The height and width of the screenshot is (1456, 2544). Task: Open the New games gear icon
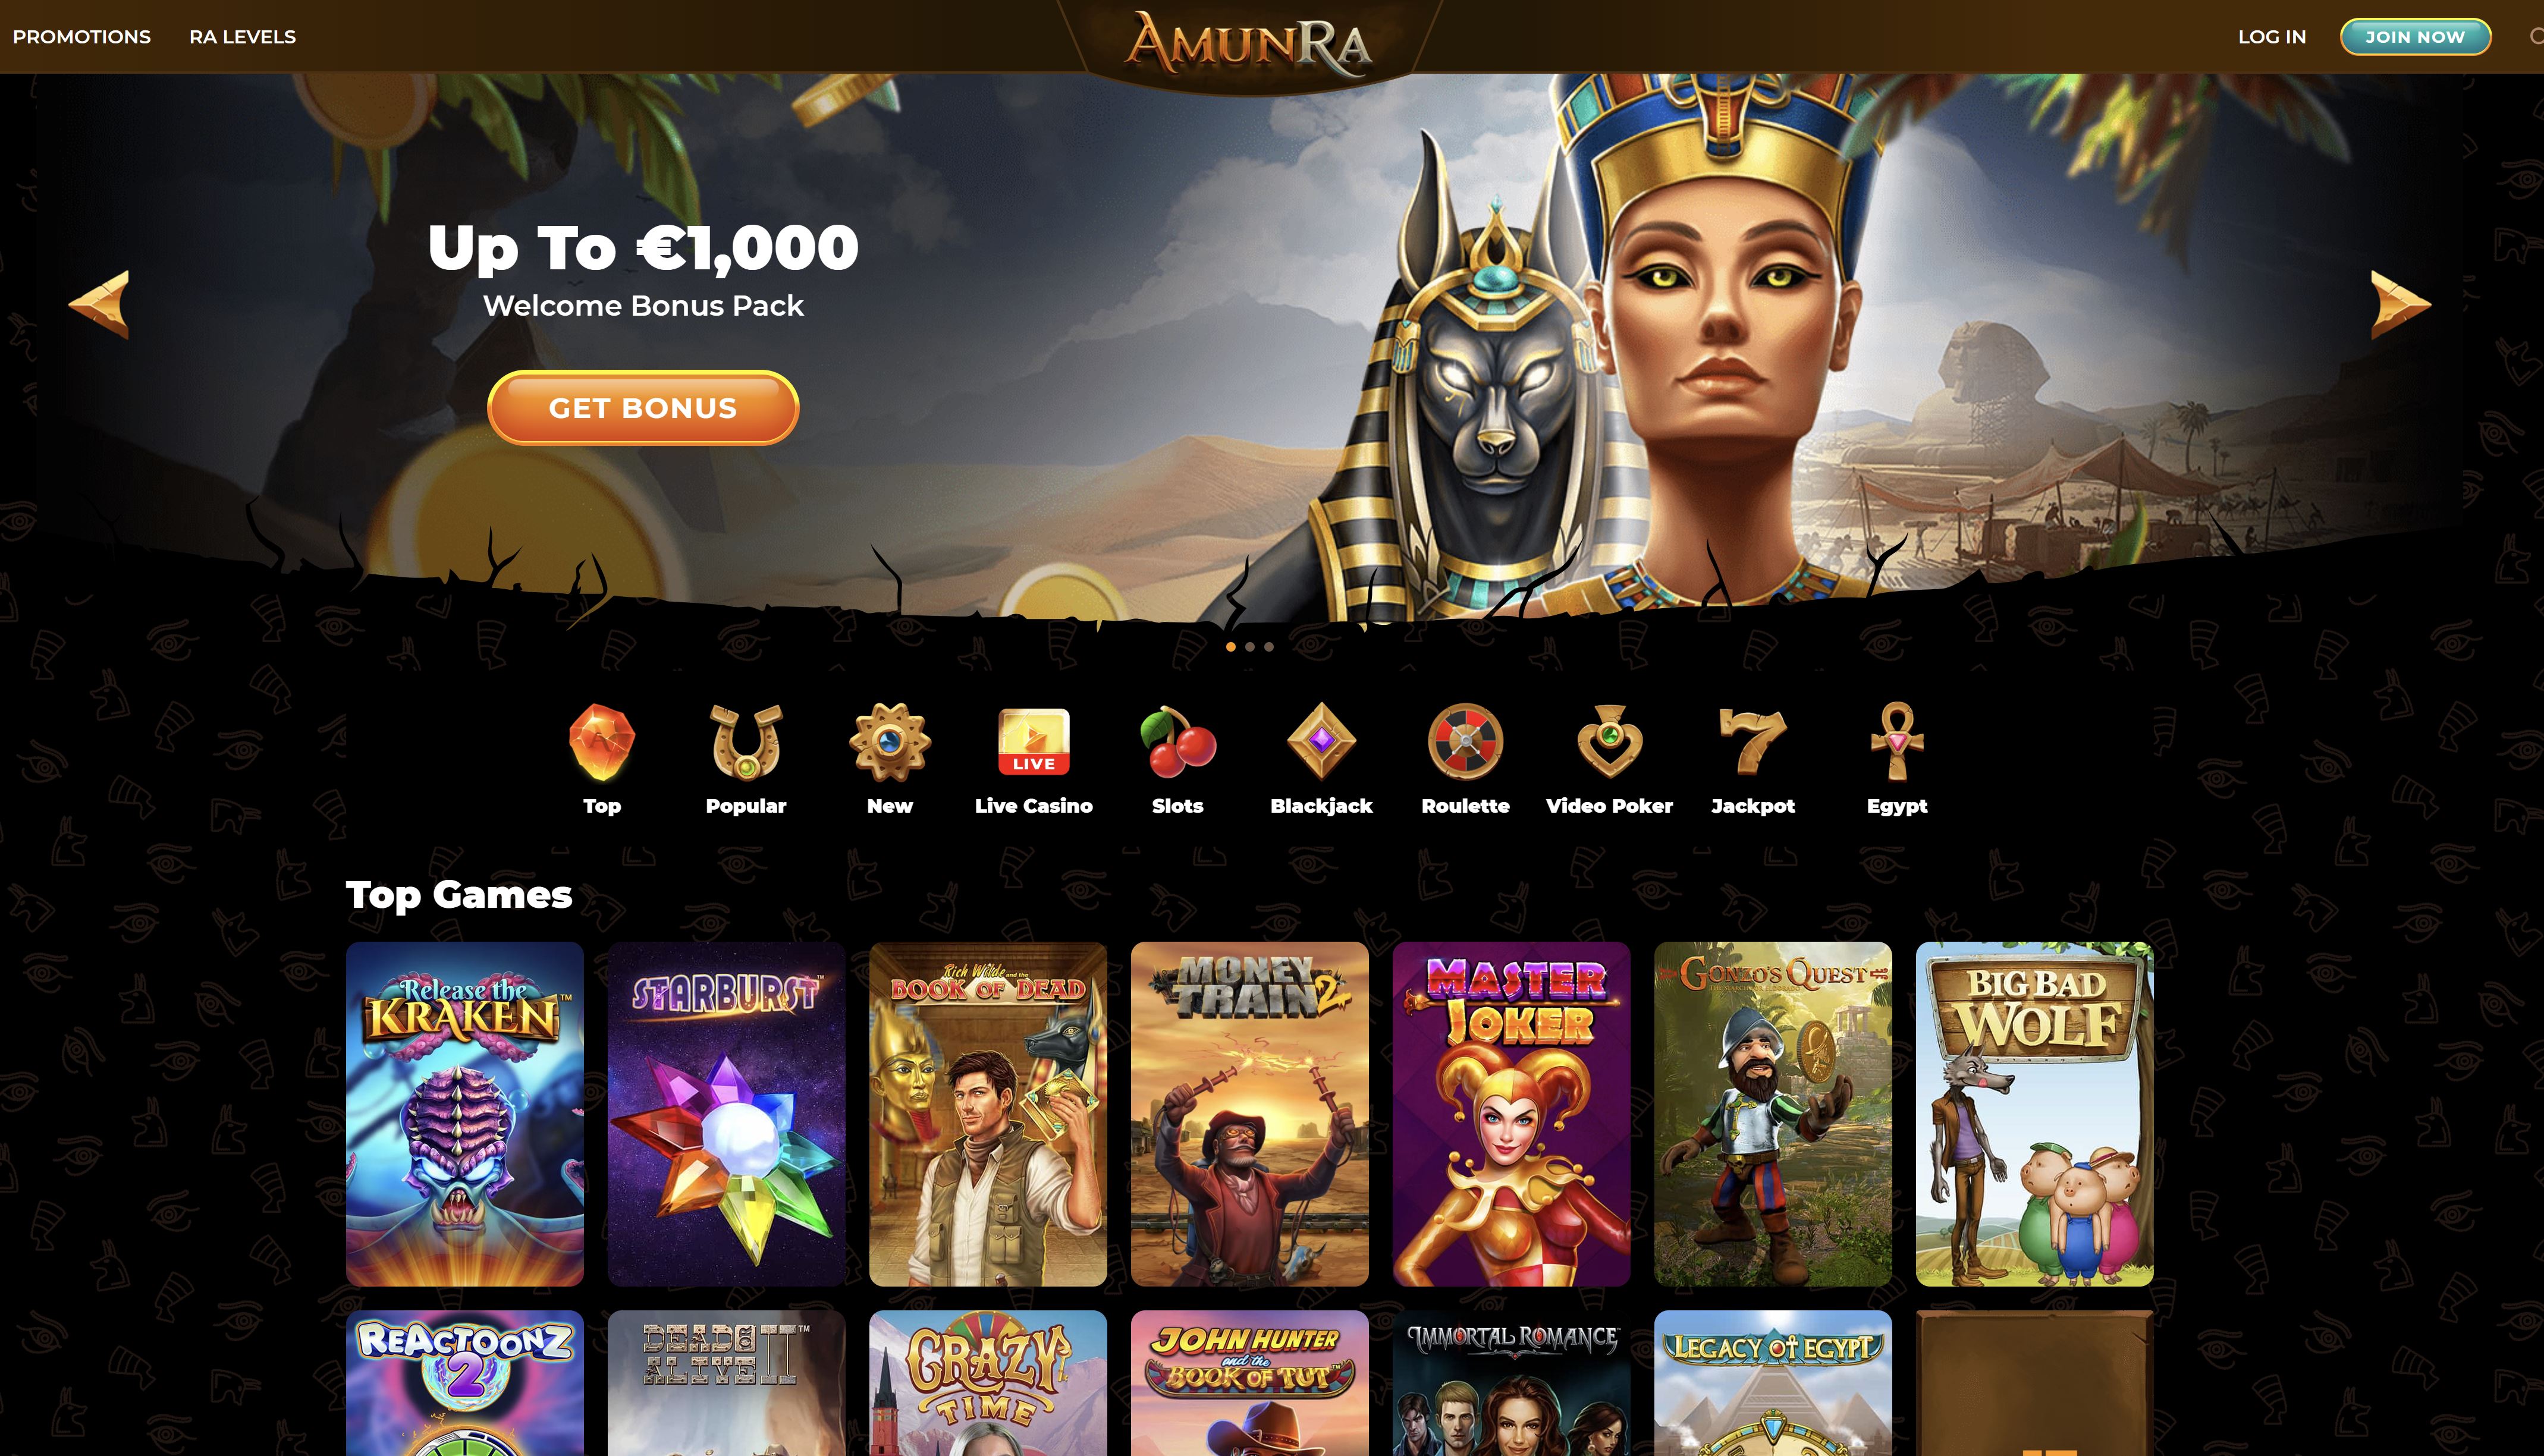coord(889,742)
